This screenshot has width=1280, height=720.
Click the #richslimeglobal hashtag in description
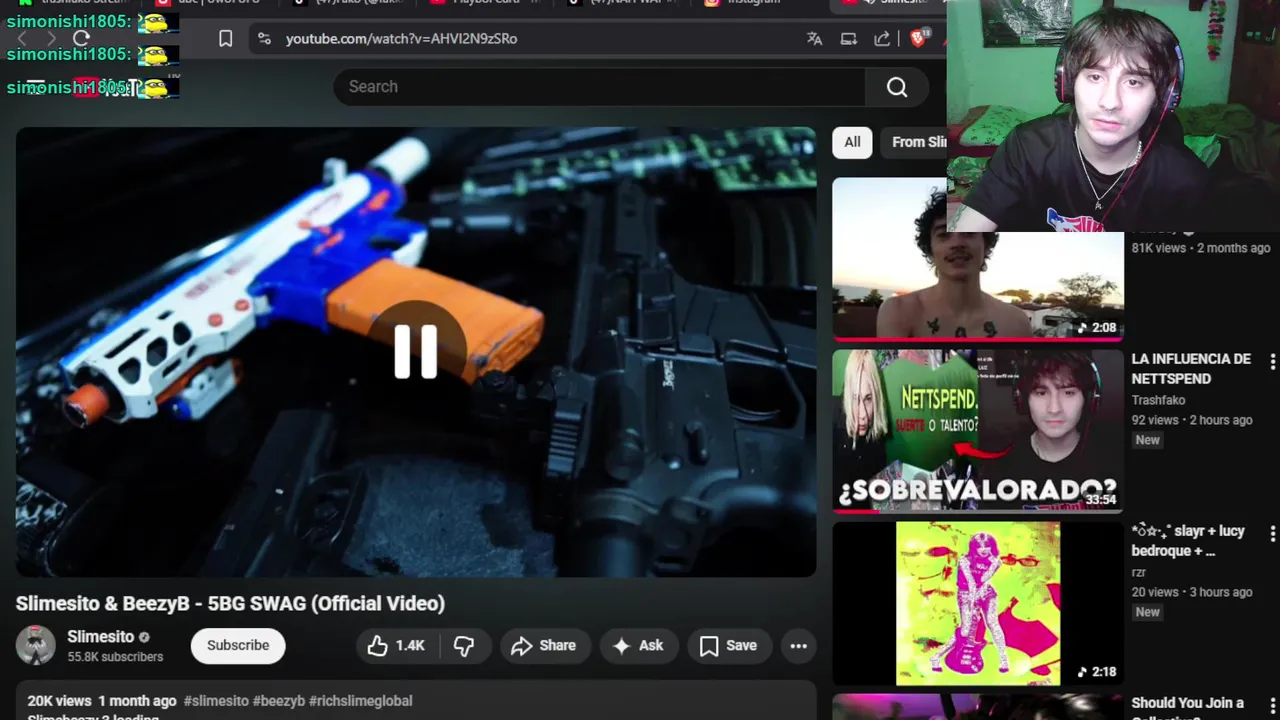pyautogui.click(x=361, y=701)
